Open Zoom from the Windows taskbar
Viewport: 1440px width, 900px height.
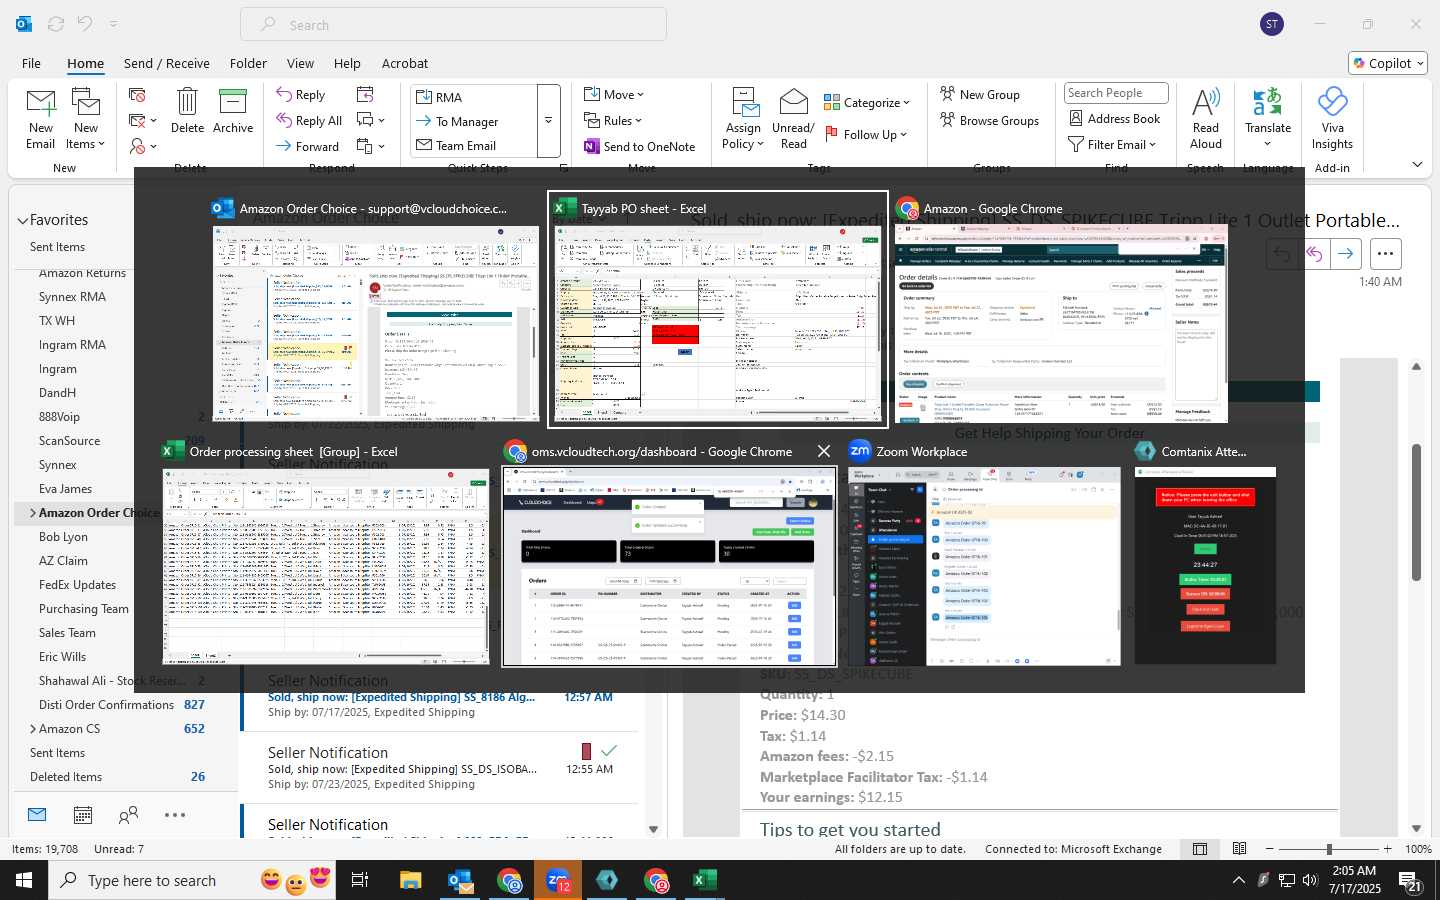click(558, 880)
